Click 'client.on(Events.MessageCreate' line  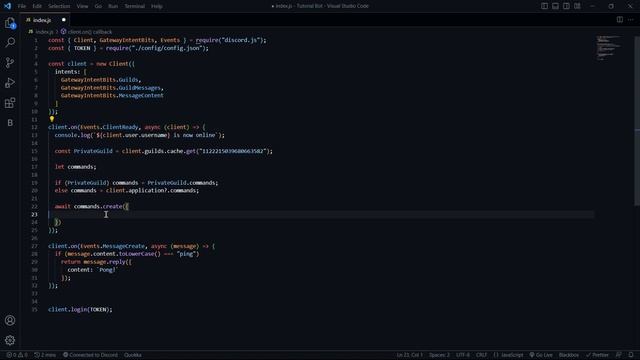pos(131,246)
